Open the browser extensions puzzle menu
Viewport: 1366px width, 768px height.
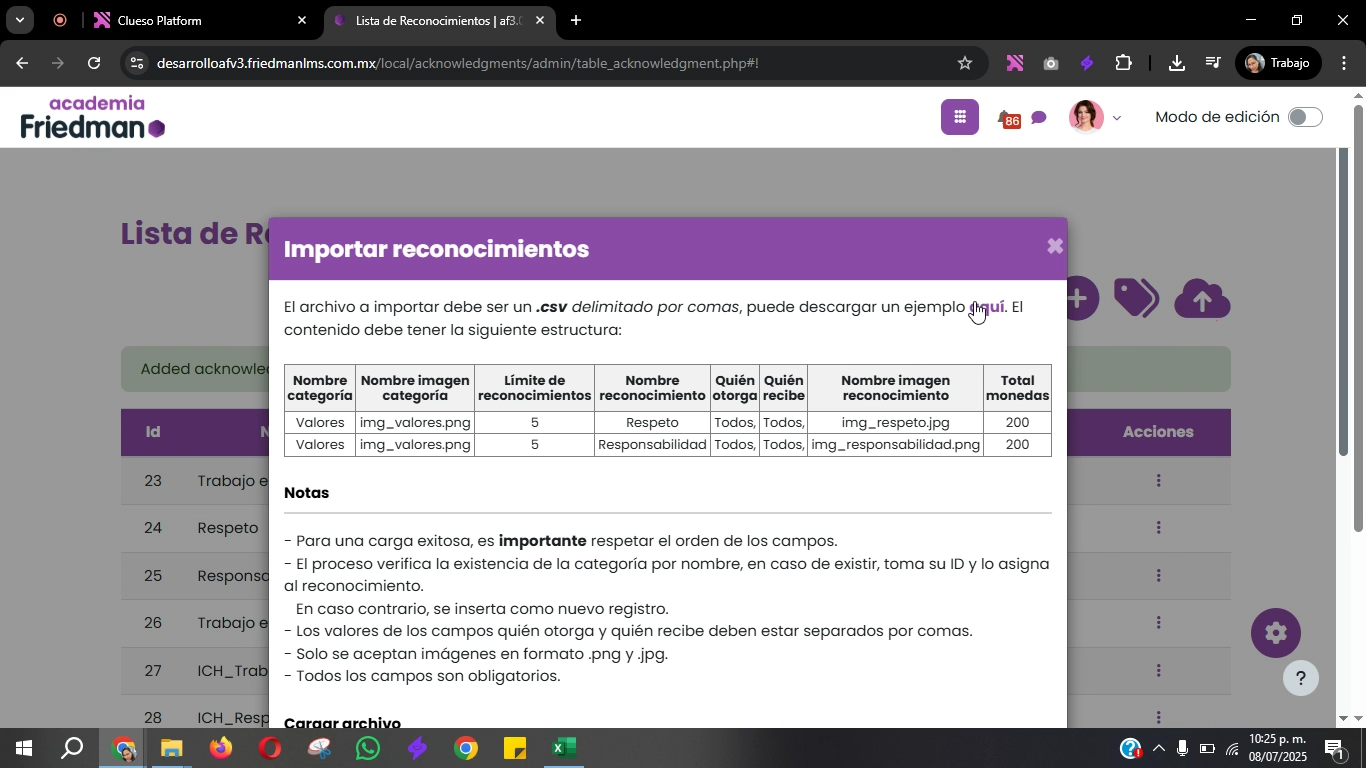[1123, 63]
